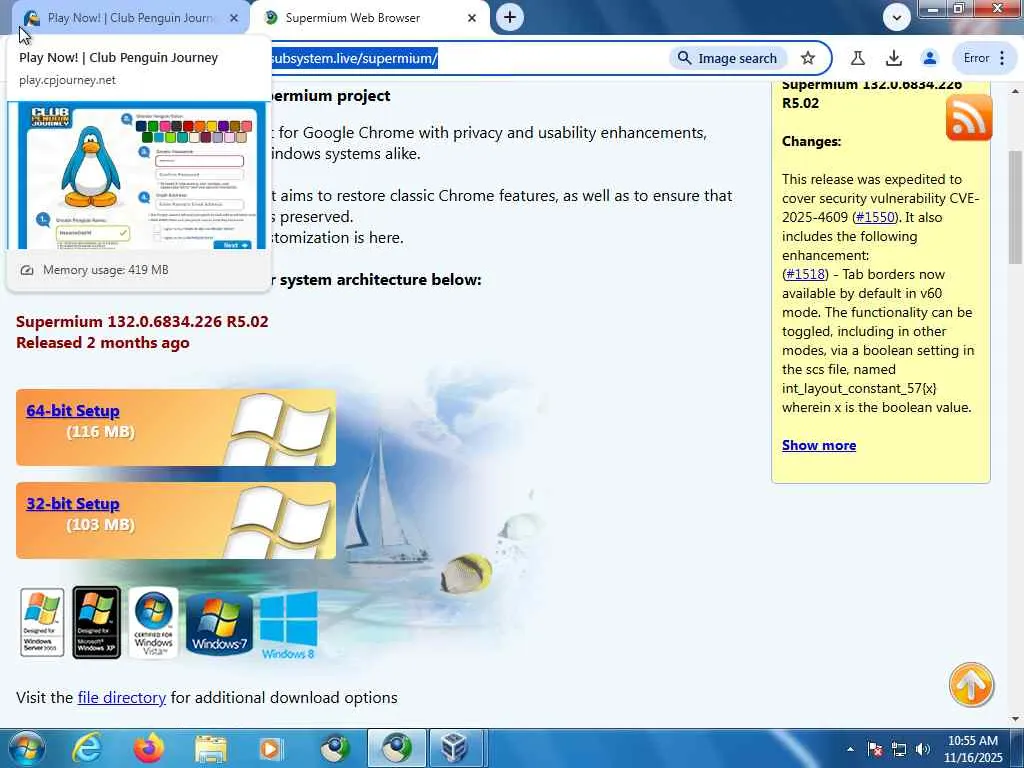Open the VirtualBox cube icon in taskbar
The image size is (1024, 768).
tap(455, 748)
